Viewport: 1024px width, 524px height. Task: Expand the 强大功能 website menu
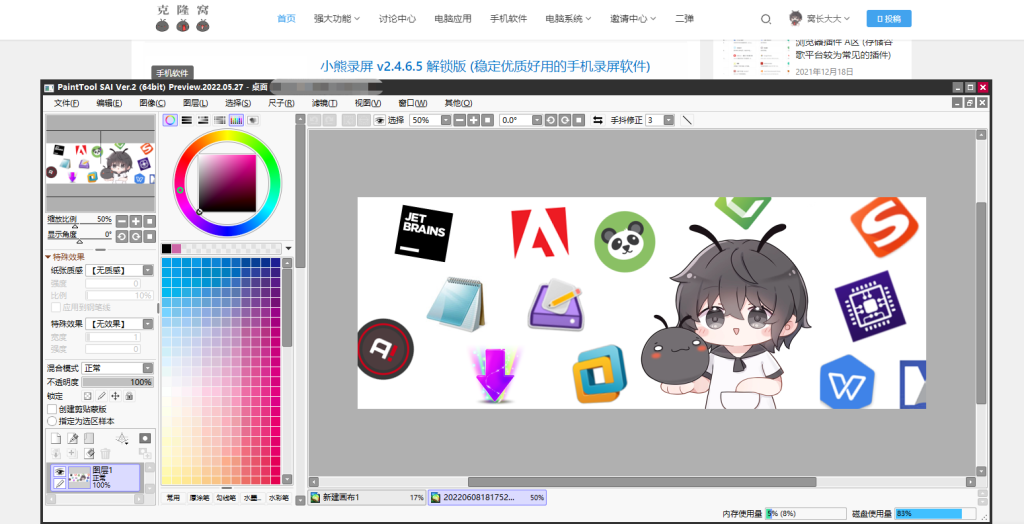[x=337, y=18]
